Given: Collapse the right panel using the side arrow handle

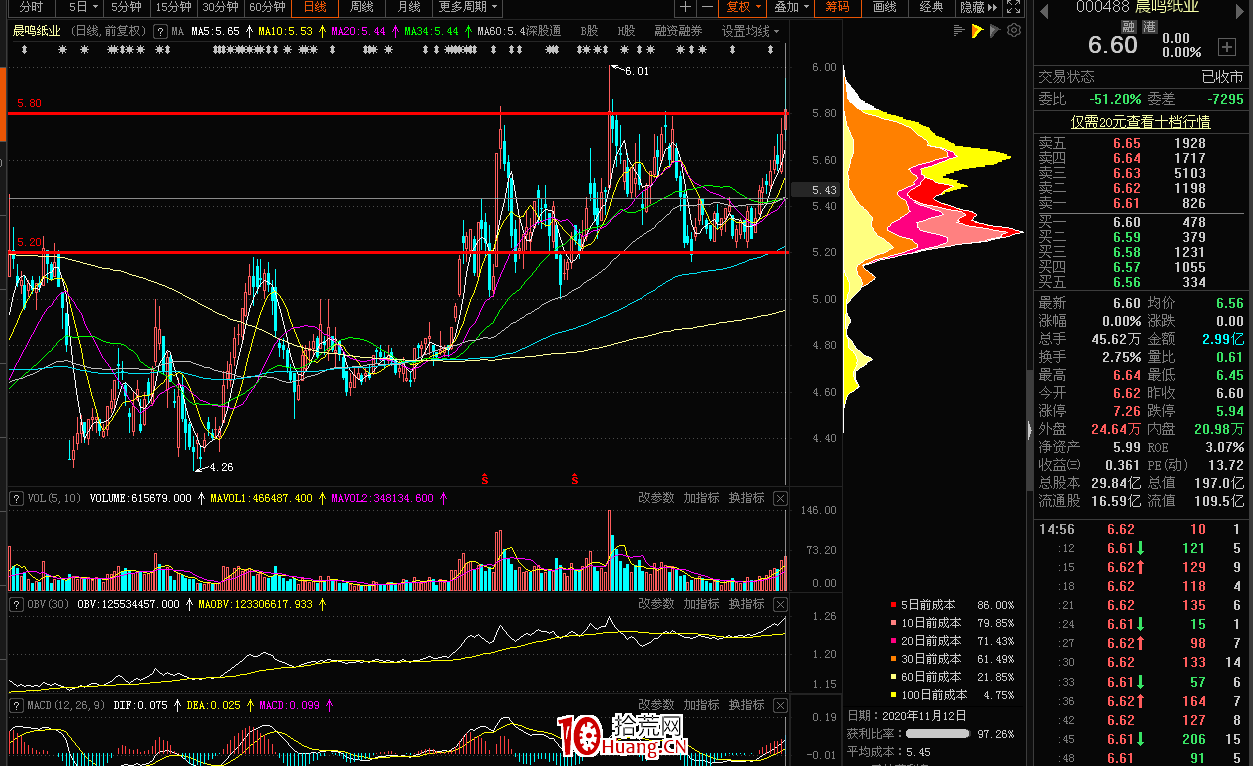Looking at the screenshot, I should pos(1029,430).
